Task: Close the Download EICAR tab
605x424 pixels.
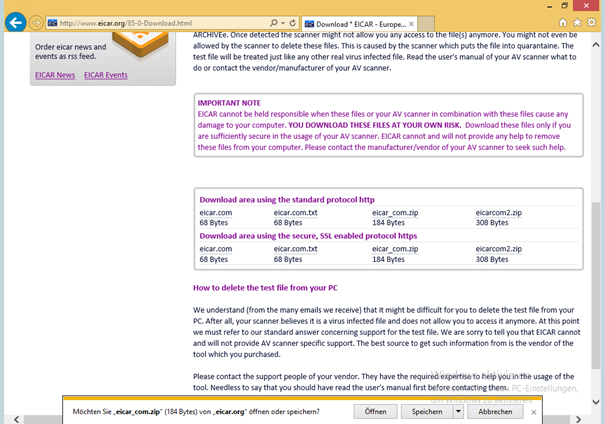Action: pyautogui.click(x=411, y=24)
